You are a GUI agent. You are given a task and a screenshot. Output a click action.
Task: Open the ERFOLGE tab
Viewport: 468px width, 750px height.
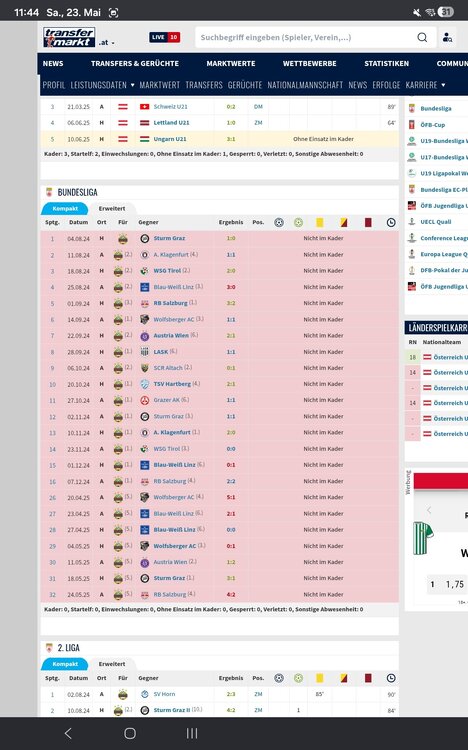tap(386, 85)
